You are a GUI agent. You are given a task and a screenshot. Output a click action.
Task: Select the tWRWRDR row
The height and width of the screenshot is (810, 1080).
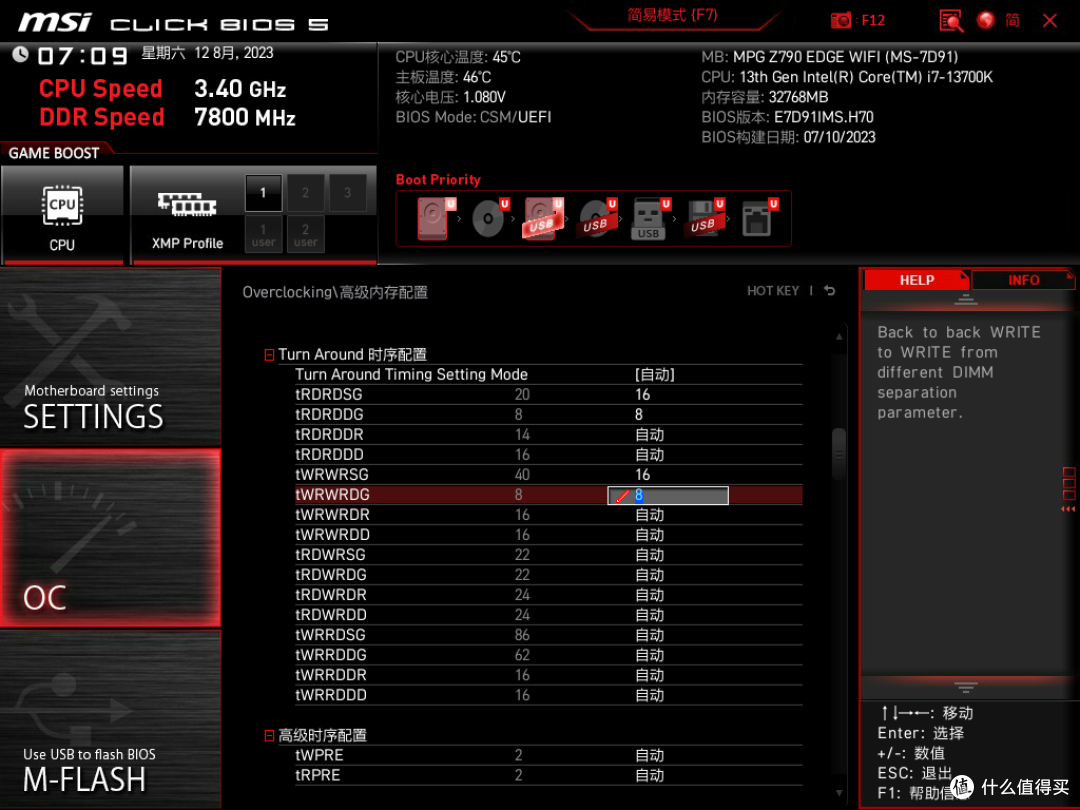pos(548,515)
